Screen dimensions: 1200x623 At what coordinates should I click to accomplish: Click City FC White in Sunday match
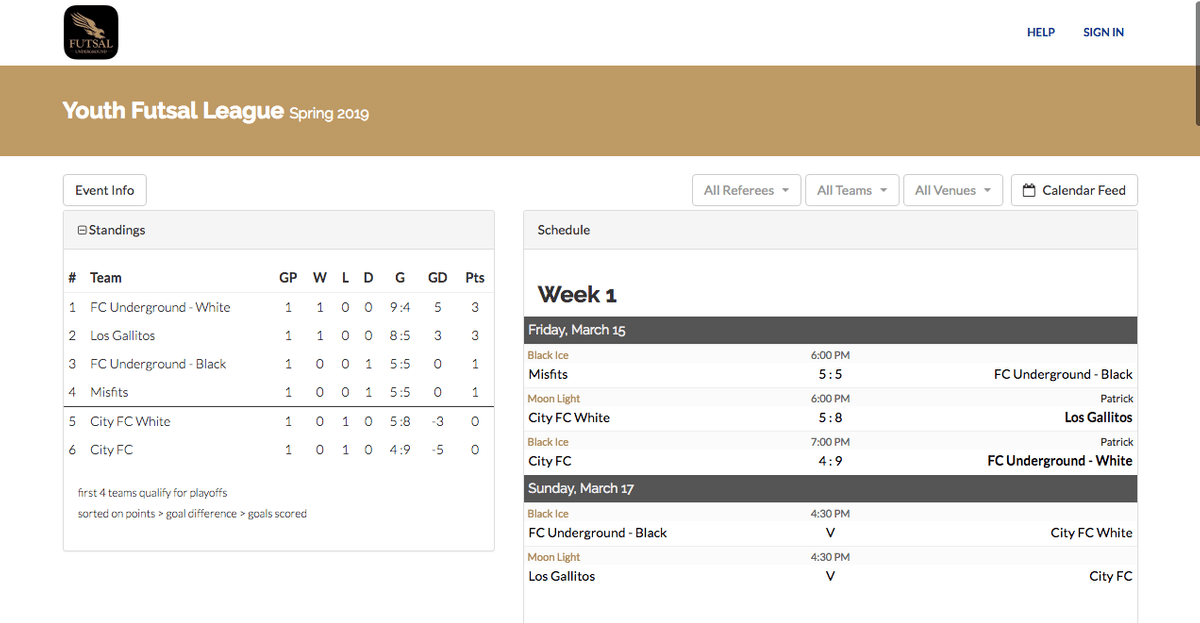click(1091, 533)
